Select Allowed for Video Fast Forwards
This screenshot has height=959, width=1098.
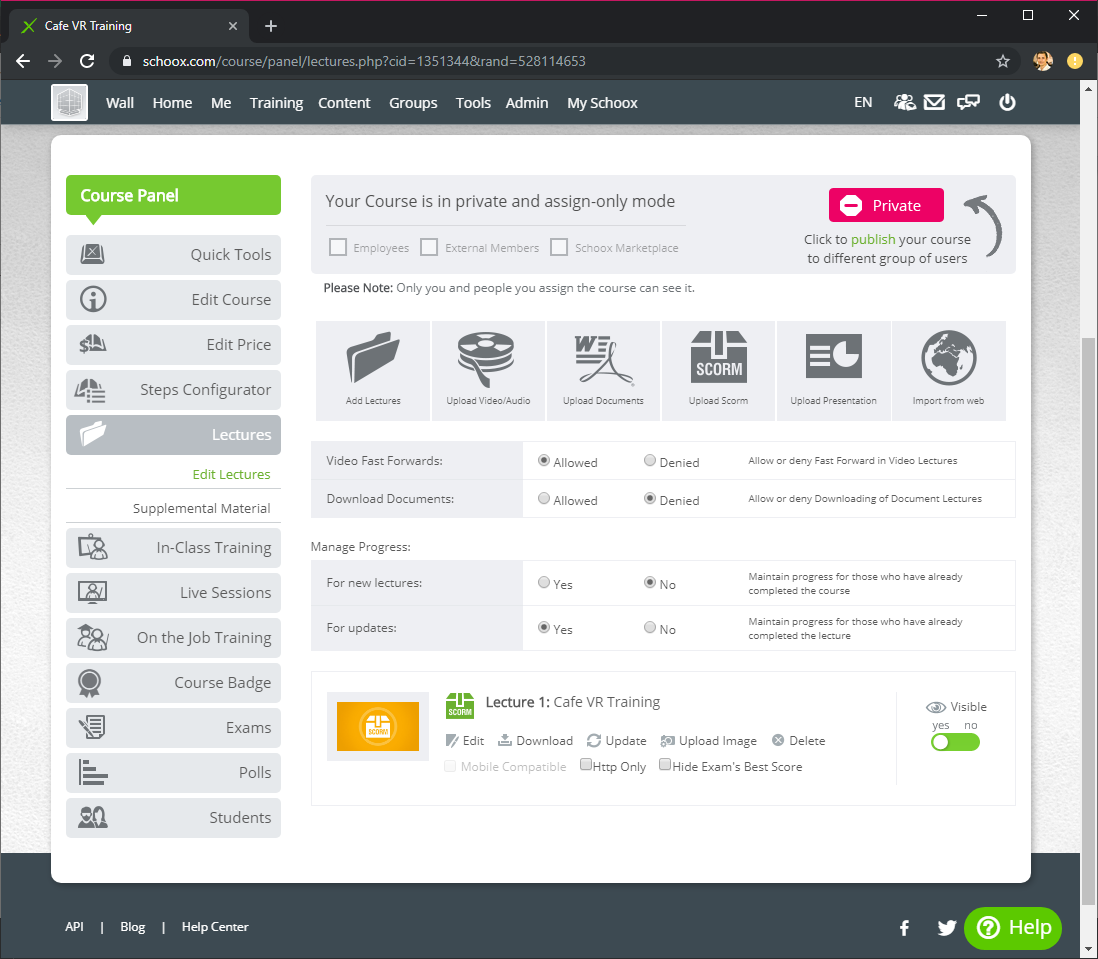(543, 461)
